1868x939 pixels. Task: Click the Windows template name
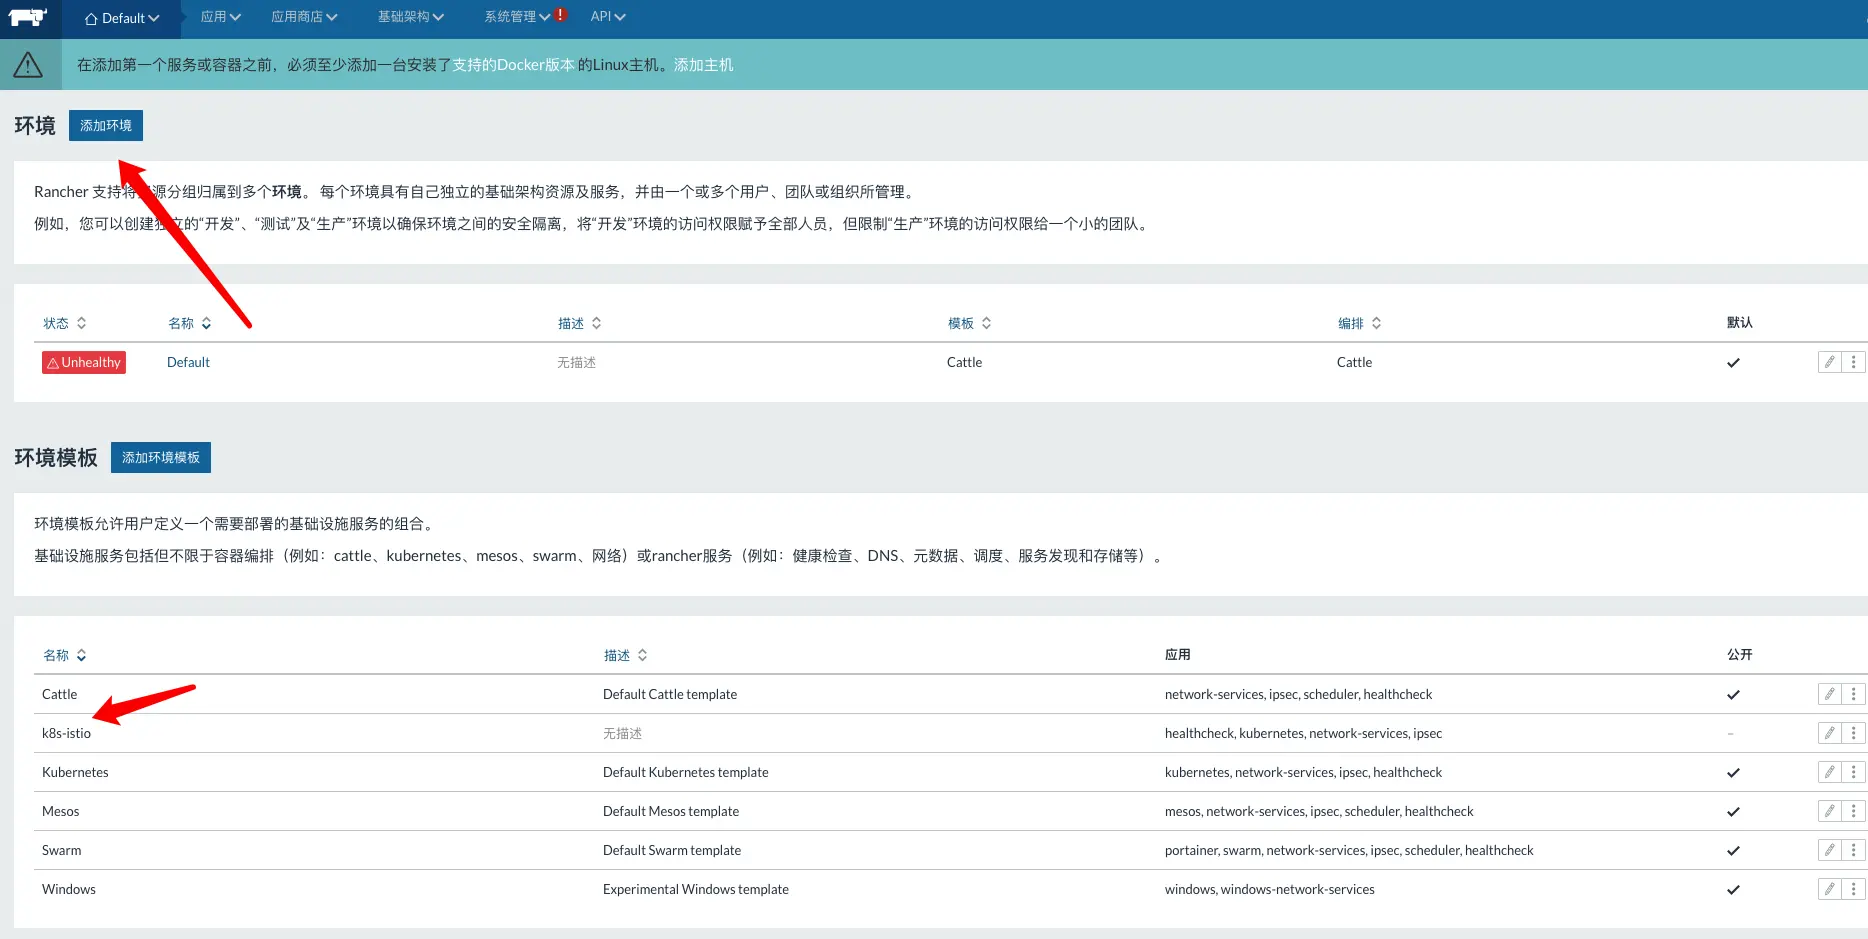tap(69, 889)
